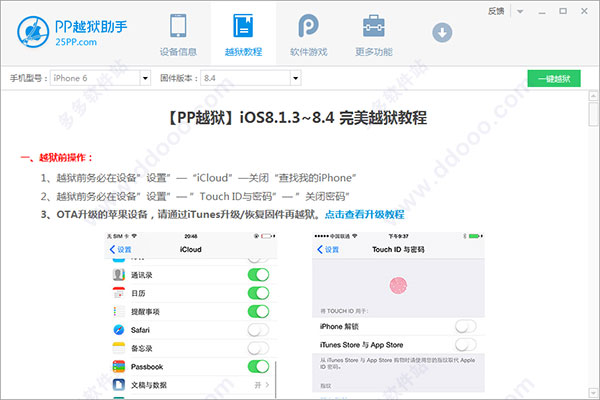
Task: Open the 更多功能 toolbox tab
Action: pos(374,35)
